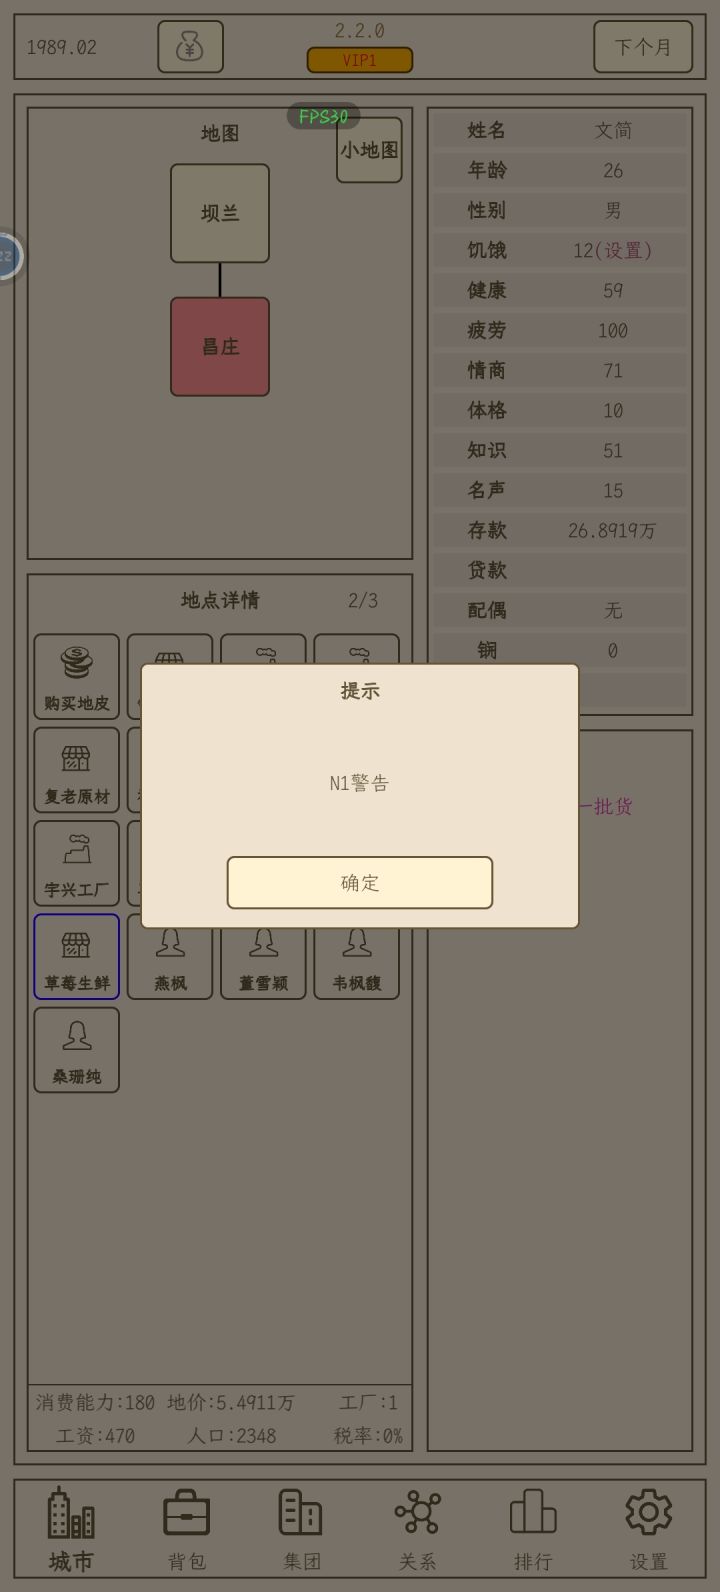Select the 坝兰 map node
The image size is (720, 1592).
[220, 213]
